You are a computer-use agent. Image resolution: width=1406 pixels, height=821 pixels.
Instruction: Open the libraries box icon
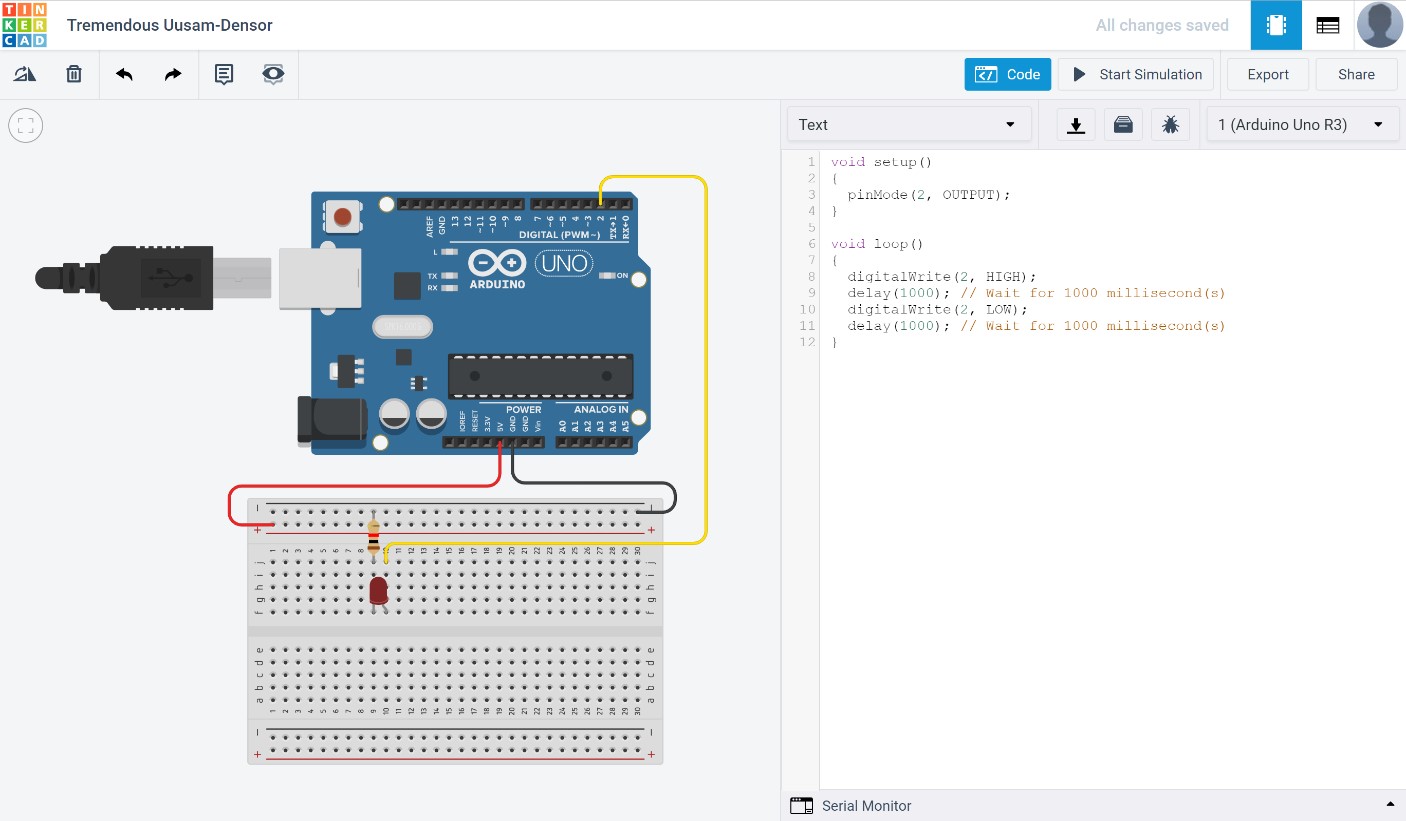click(x=1123, y=125)
